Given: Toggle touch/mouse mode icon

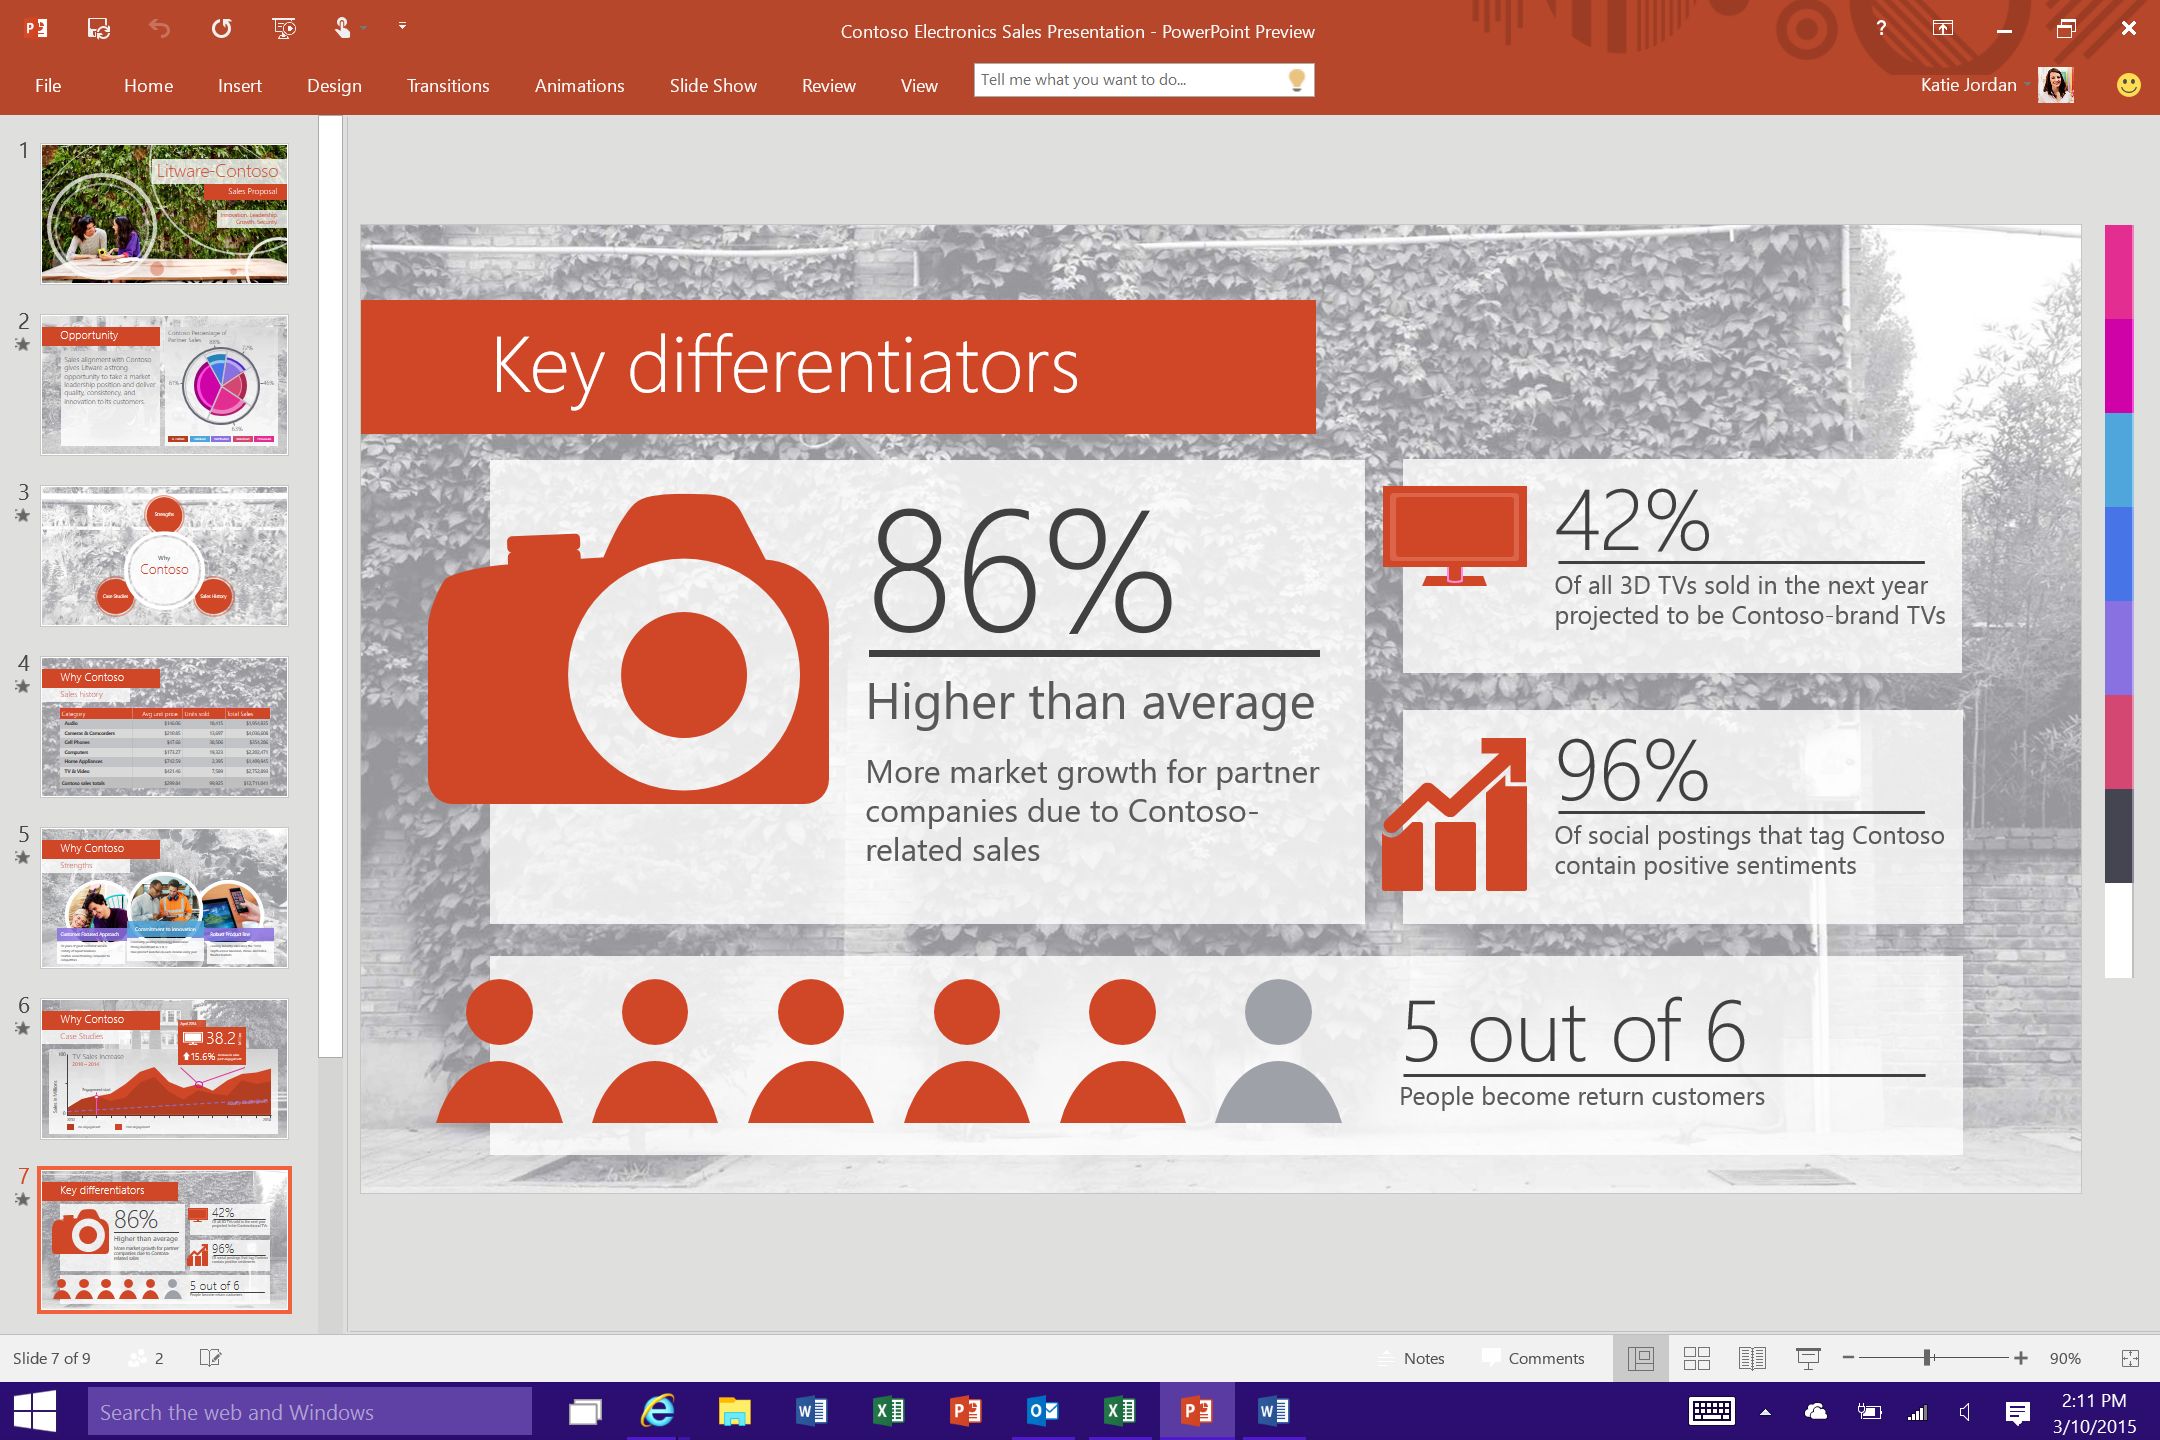Looking at the screenshot, I should pyautogui.click(x=343, y=28).
